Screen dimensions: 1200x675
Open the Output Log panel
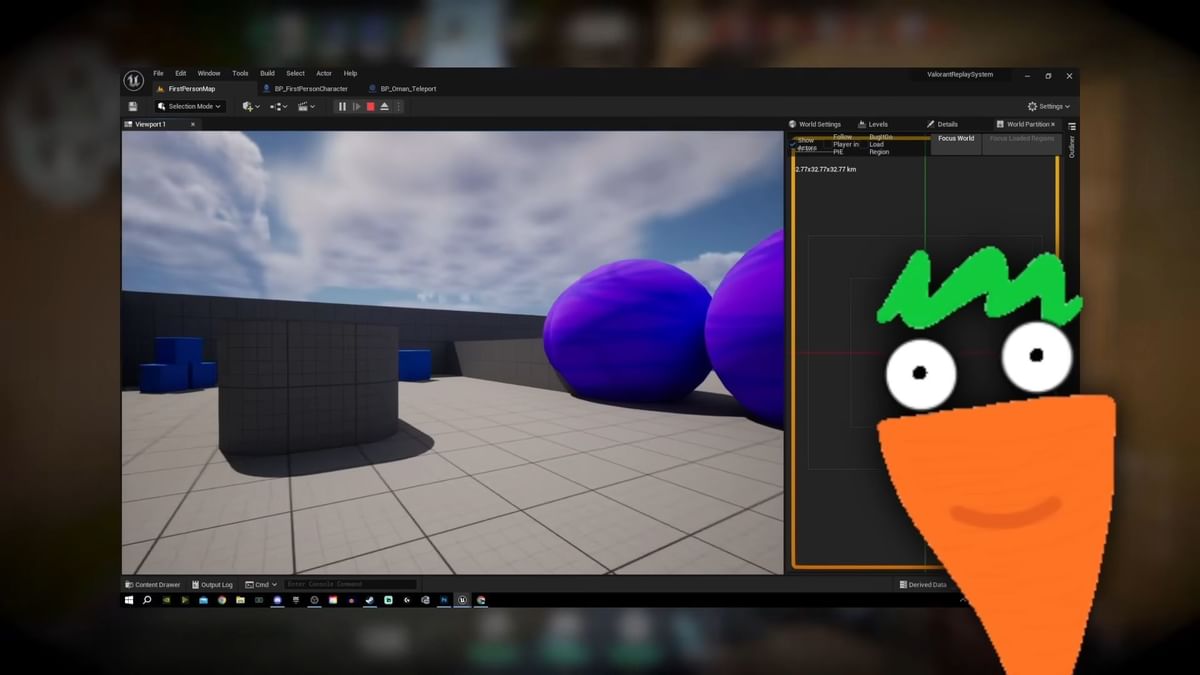click(x=213, y=584)
